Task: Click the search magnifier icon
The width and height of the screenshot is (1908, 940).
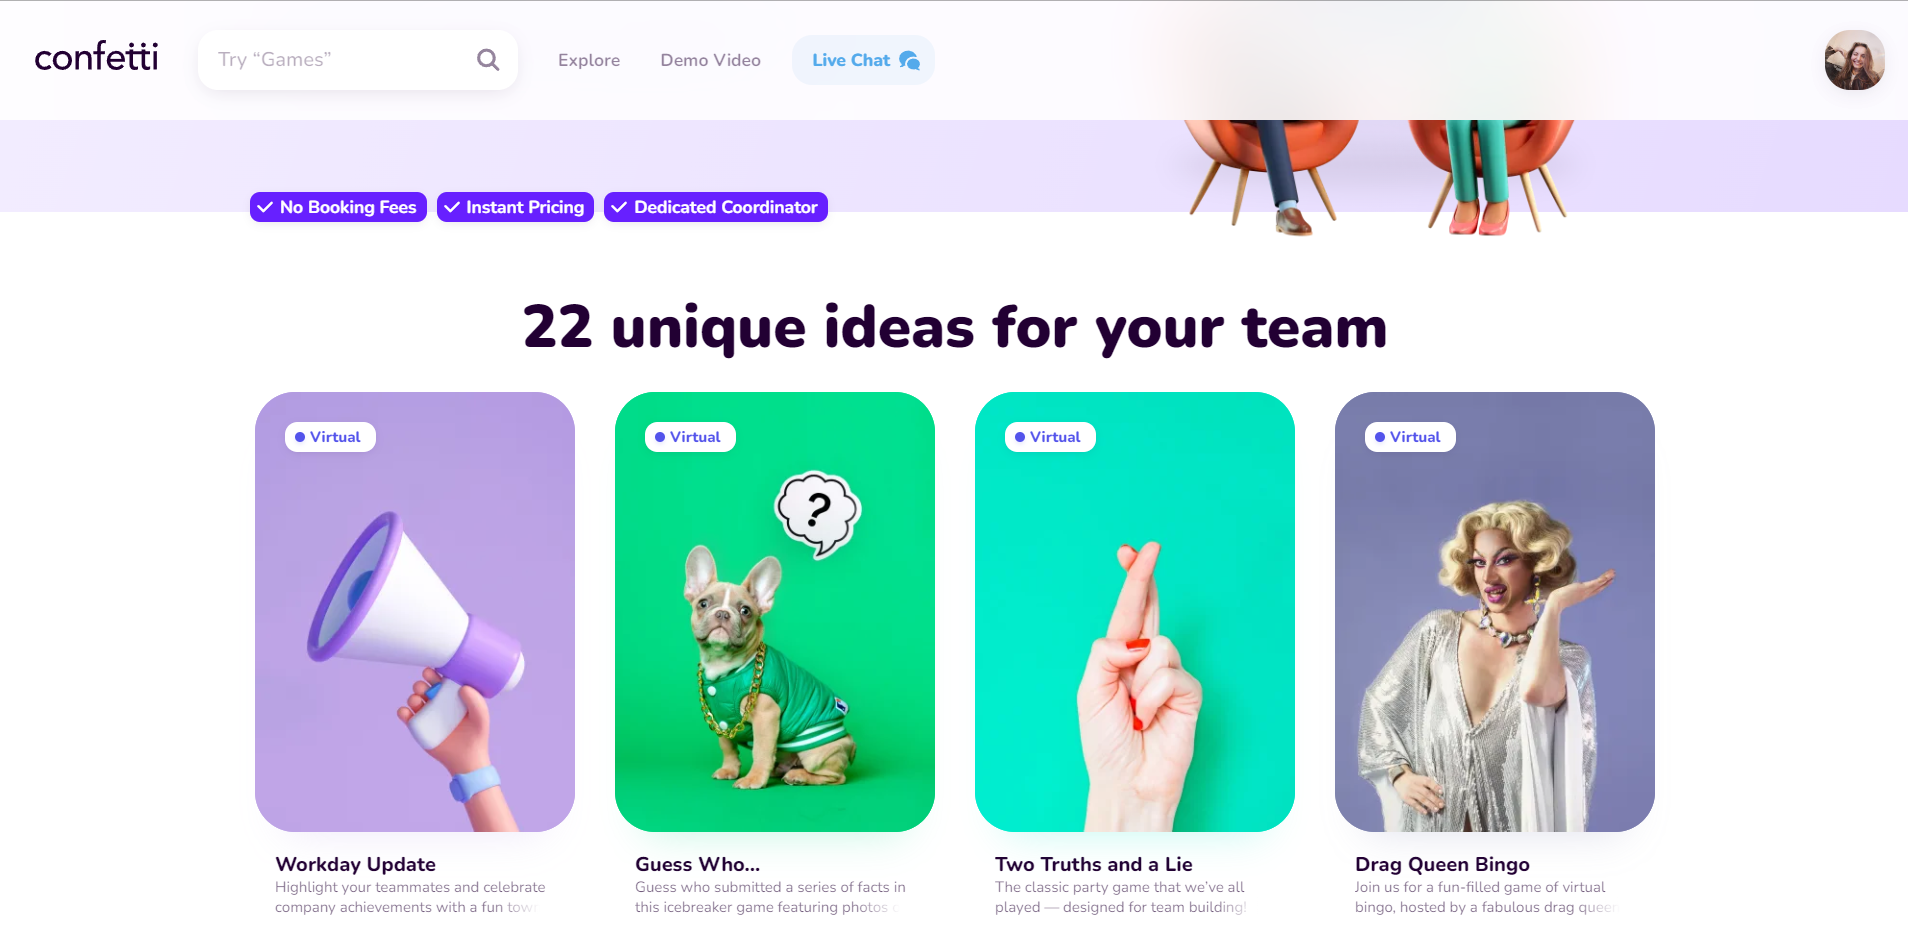Action: point(488,60)
